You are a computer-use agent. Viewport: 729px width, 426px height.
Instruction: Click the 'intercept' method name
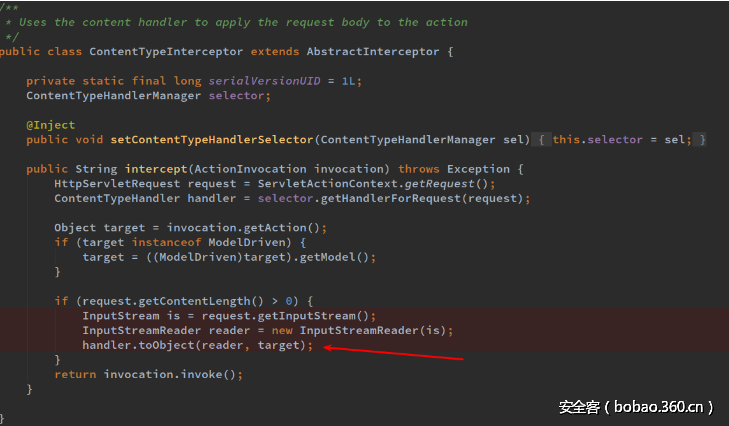(x=156, y=169)
